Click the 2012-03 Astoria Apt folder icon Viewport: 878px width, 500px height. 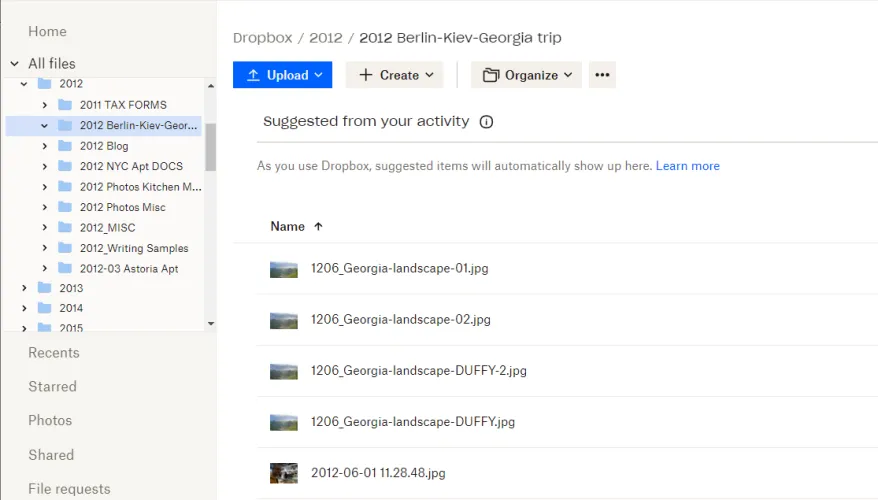click(x=65, y=269)
